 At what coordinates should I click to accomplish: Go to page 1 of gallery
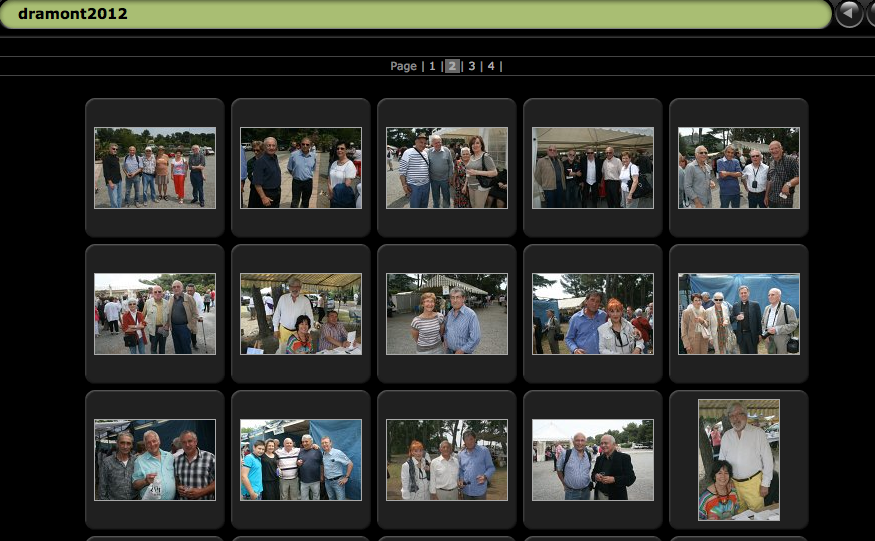point(432,66)
